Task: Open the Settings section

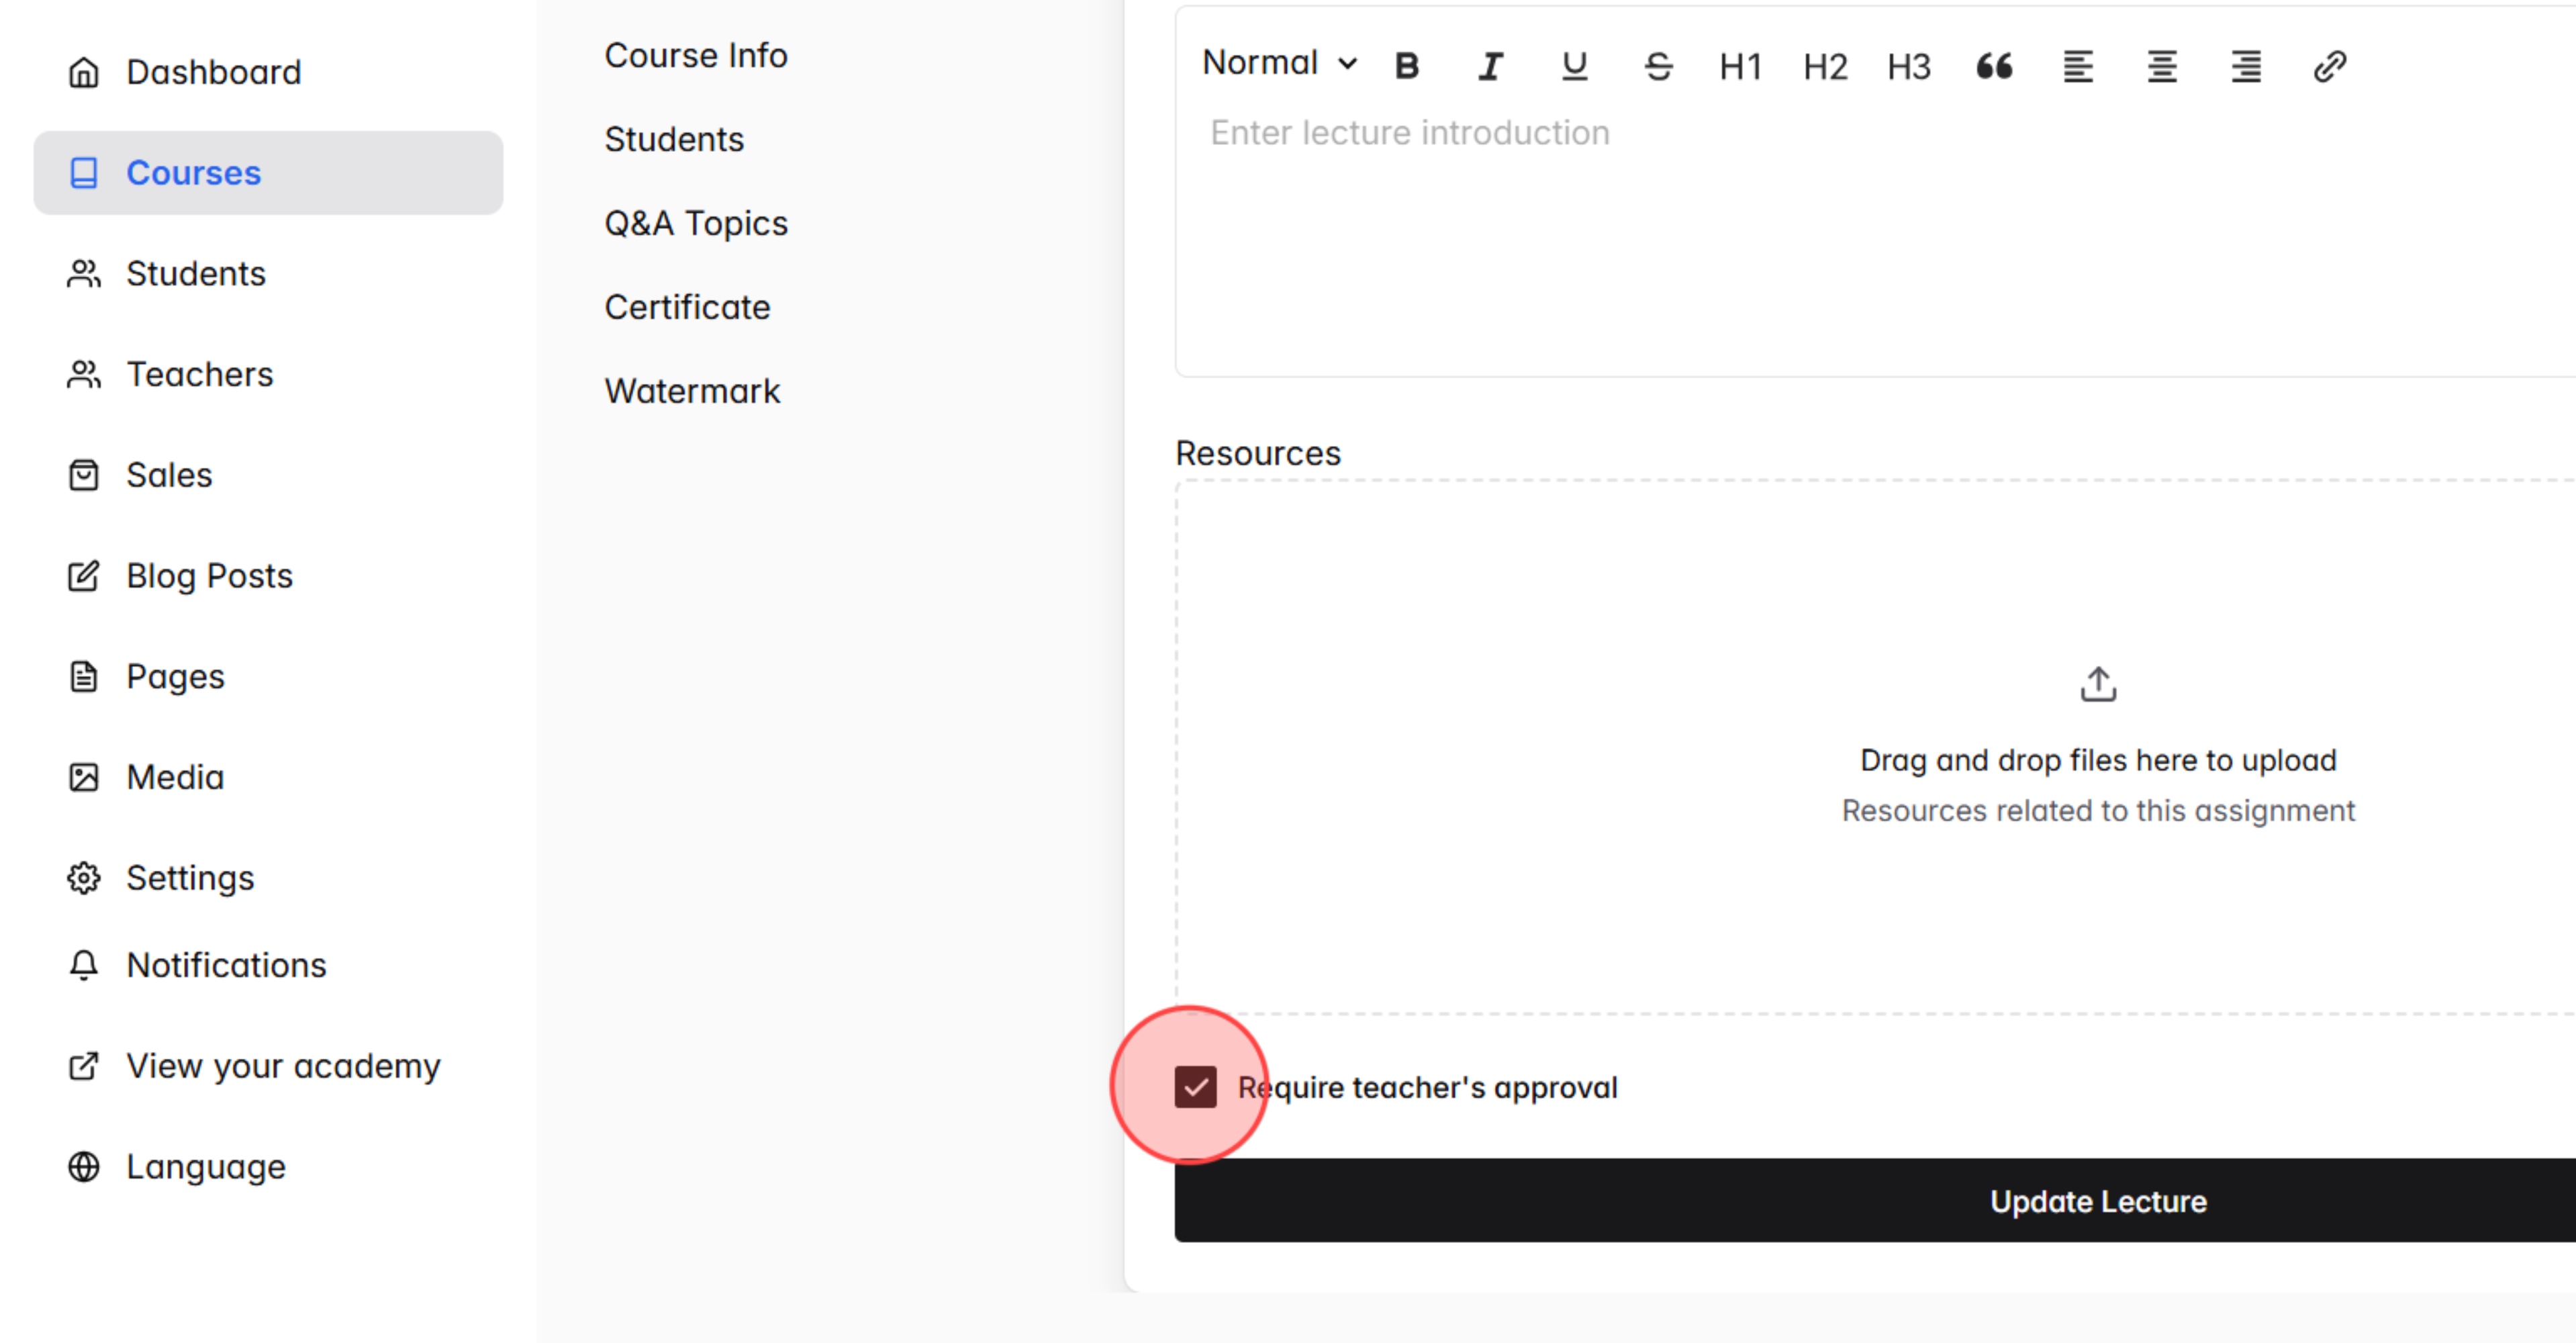Action: tap(190, 877)
